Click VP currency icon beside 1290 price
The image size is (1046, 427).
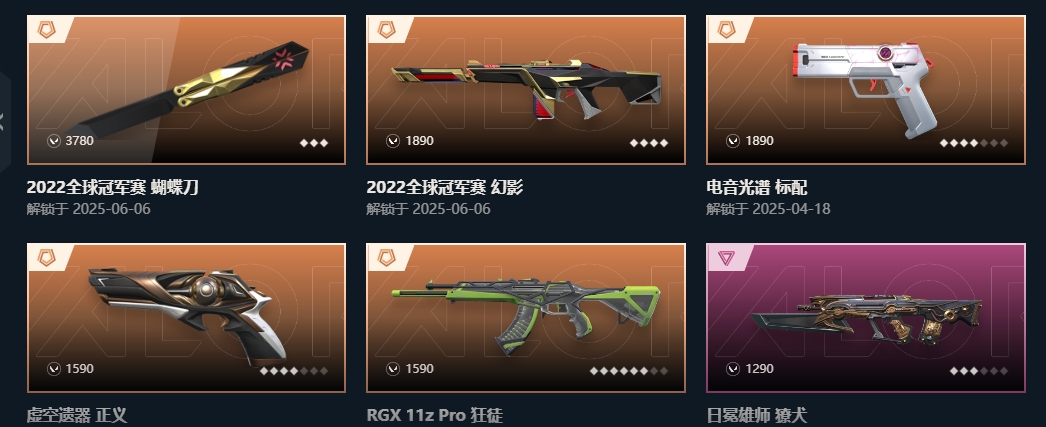pyautogui.click(x=732, y=368)
